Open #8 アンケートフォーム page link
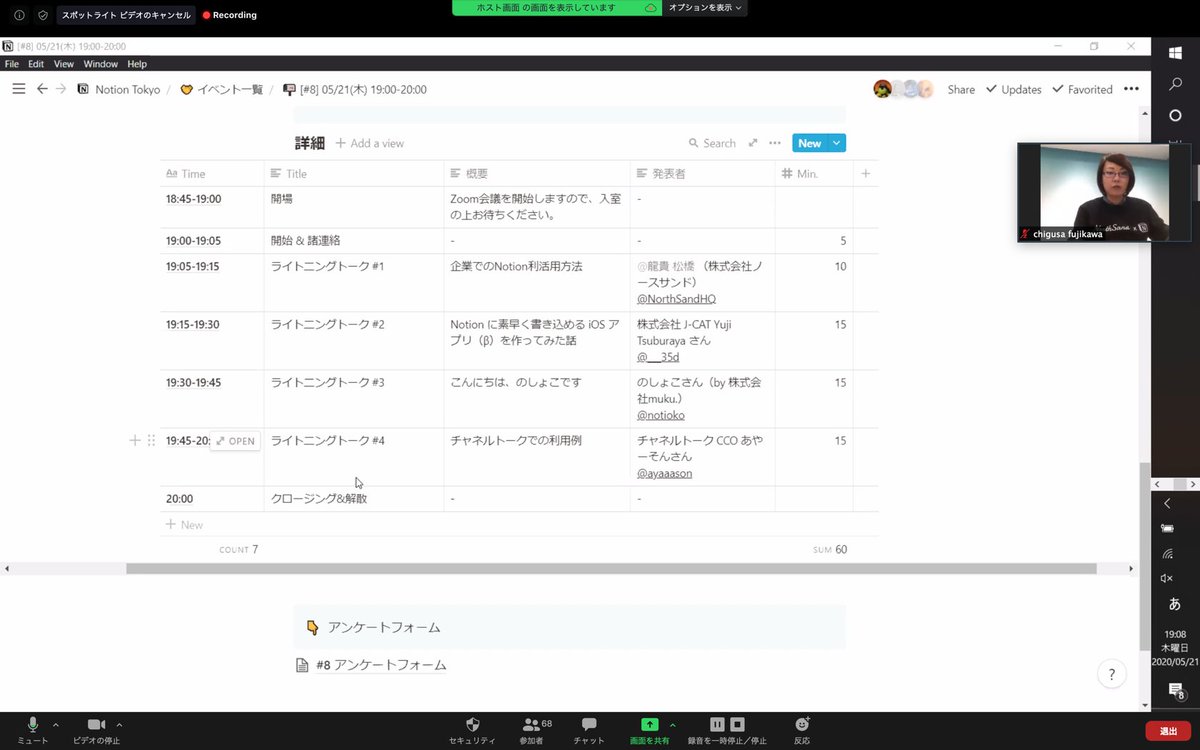This screenshot has width=1200, height=750. [371, 665]
